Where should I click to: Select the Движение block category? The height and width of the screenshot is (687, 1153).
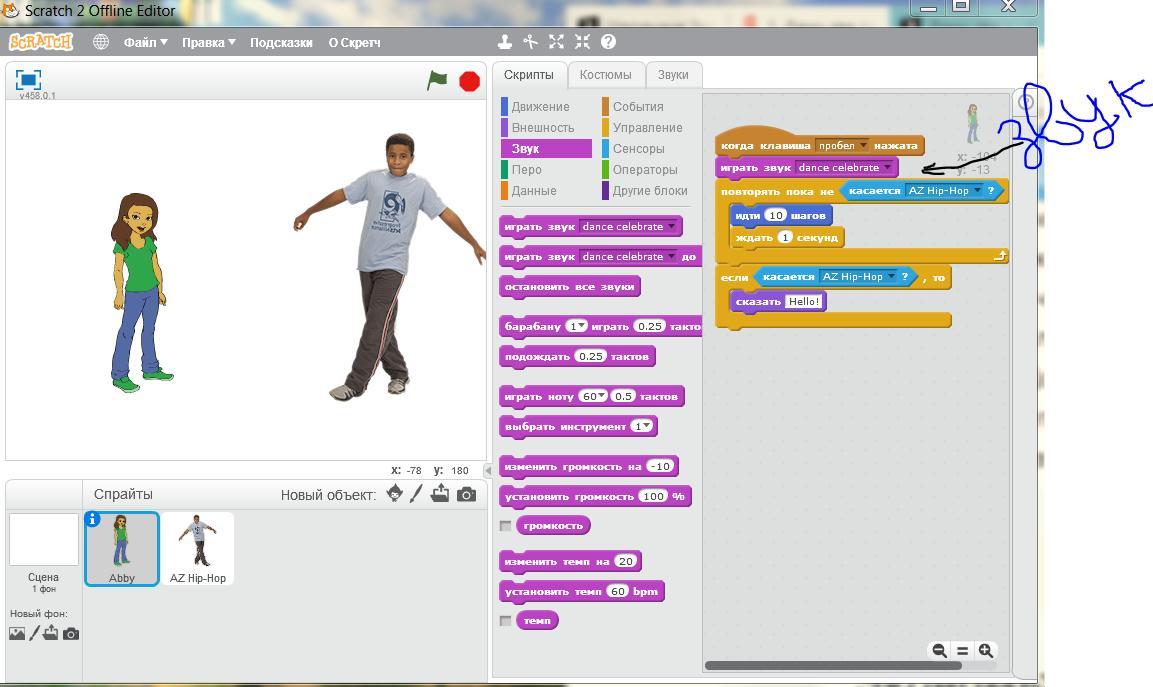(540, 107)
